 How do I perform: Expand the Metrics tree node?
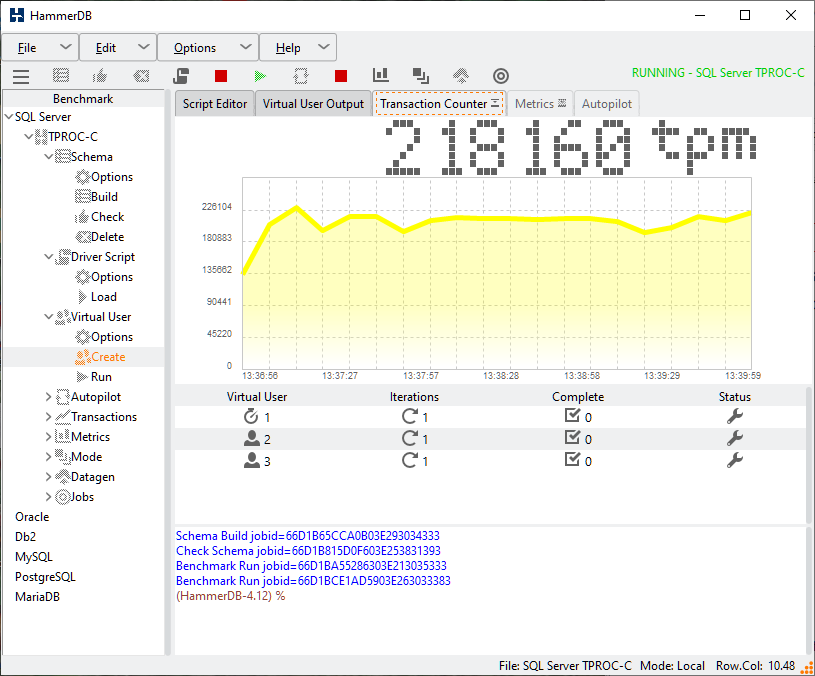tap(48, 436)
